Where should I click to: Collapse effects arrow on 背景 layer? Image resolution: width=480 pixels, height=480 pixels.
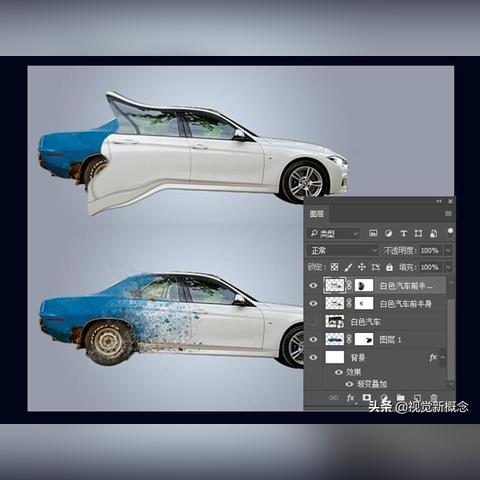(443, 357)
